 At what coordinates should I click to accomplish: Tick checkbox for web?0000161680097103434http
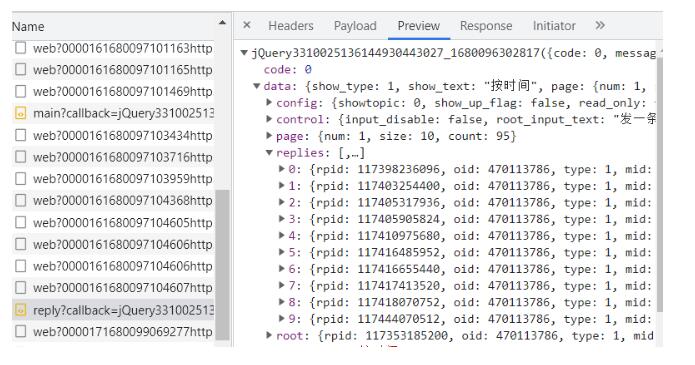[x=20, y=135]
